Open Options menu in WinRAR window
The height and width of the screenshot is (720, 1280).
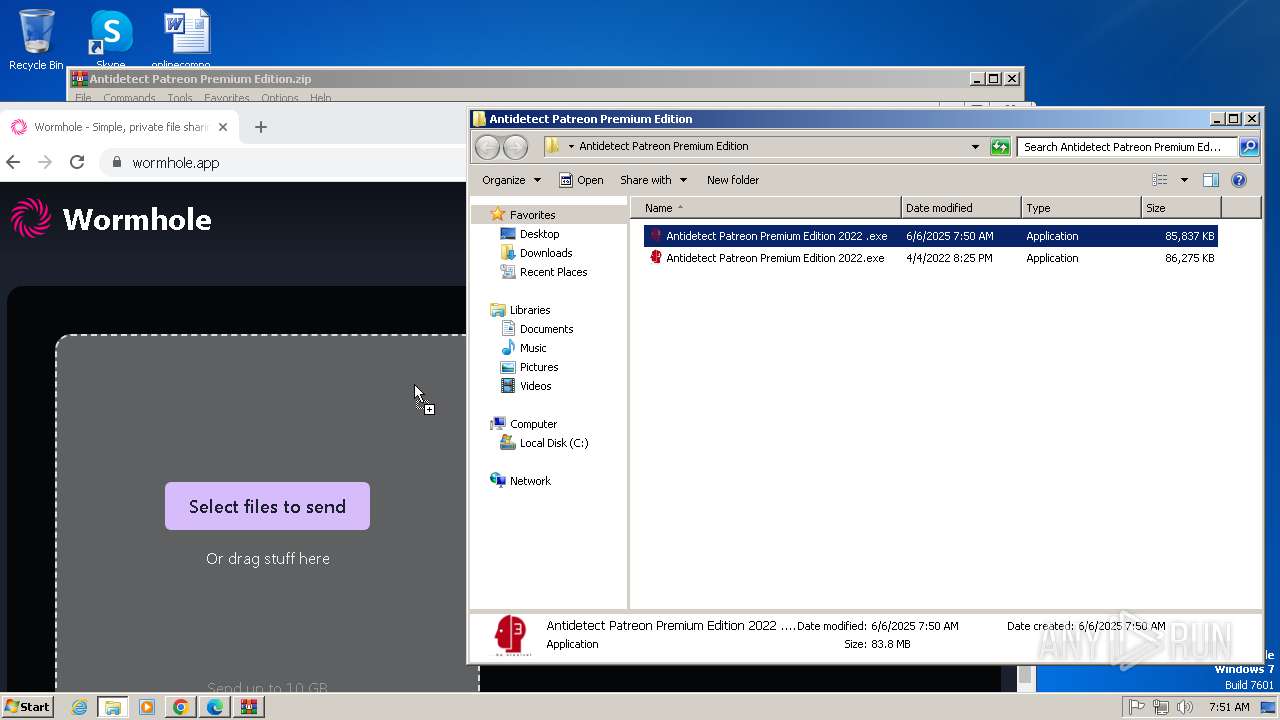(x=280, y=98)
